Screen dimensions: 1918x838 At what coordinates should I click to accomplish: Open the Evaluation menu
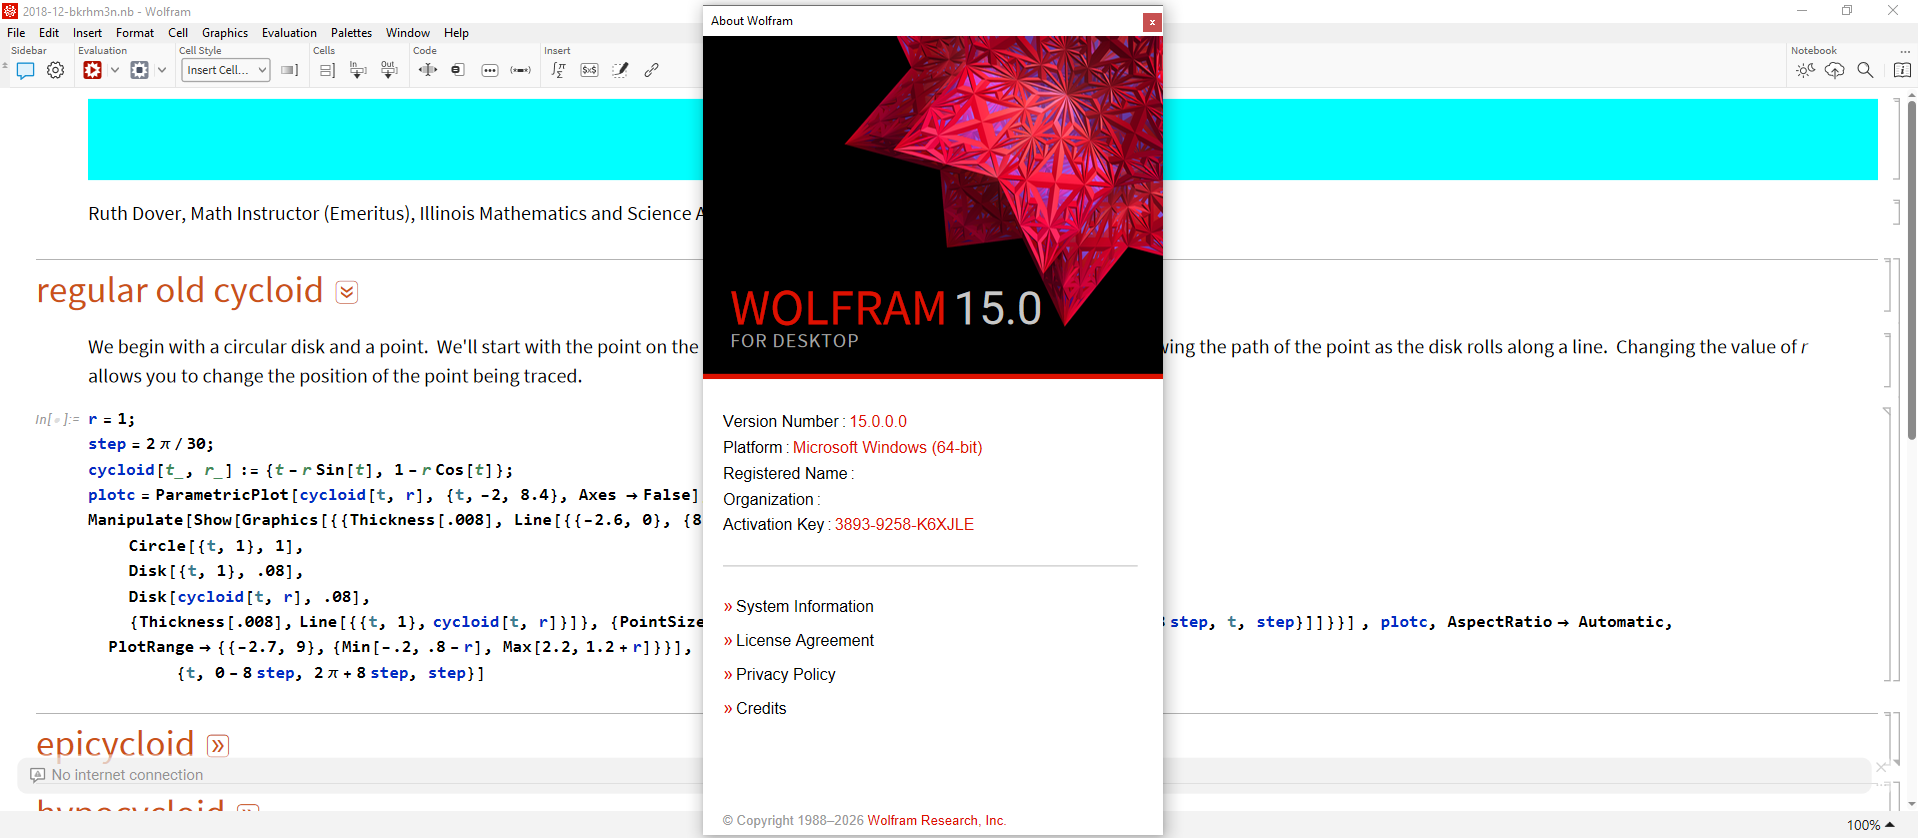[x=289, y=33]
